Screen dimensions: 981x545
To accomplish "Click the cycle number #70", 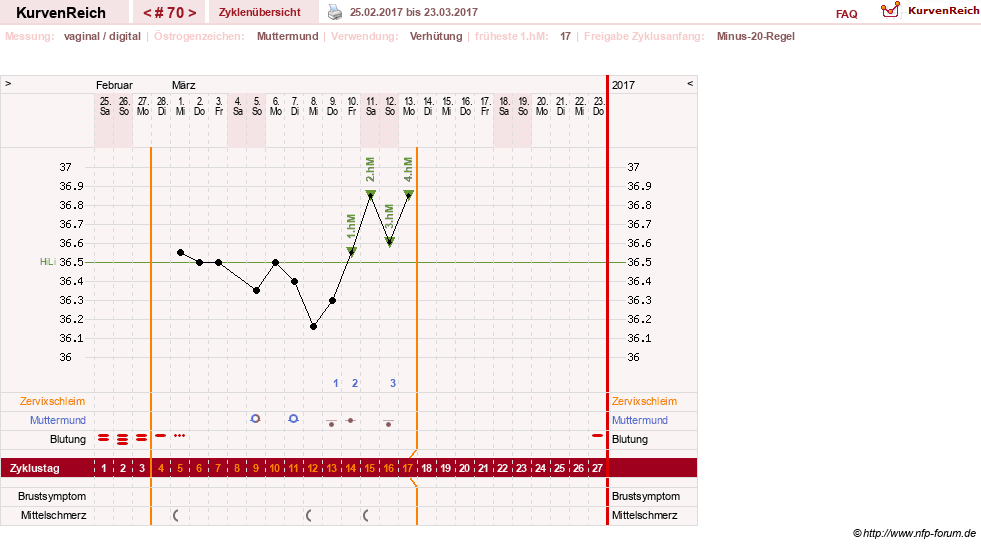I will tap(170, 13).
